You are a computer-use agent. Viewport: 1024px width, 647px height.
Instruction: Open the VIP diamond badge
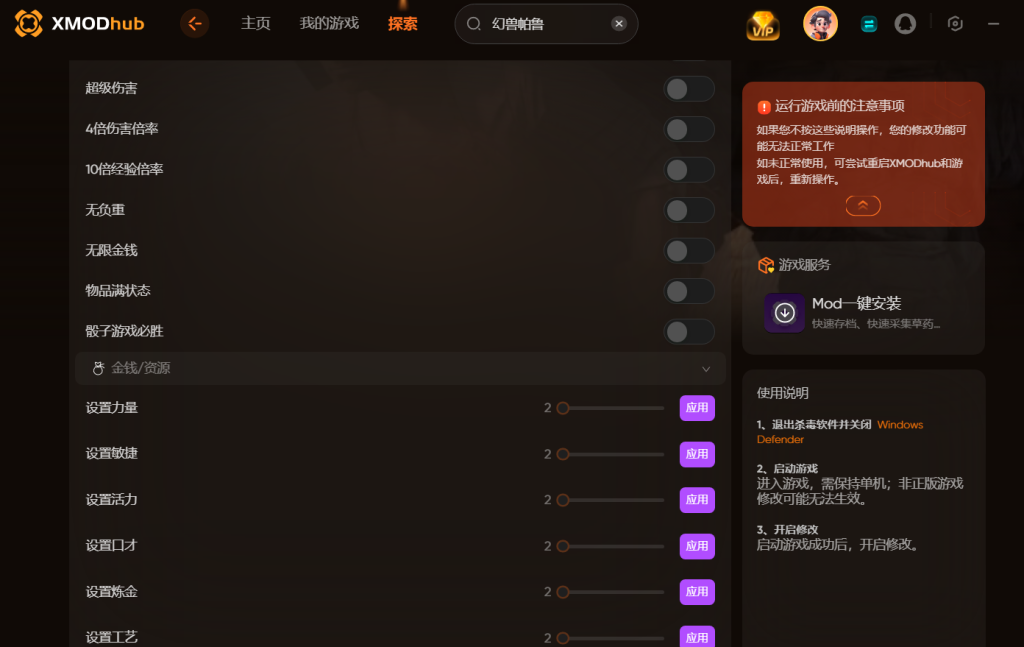(x=763, y=25)
